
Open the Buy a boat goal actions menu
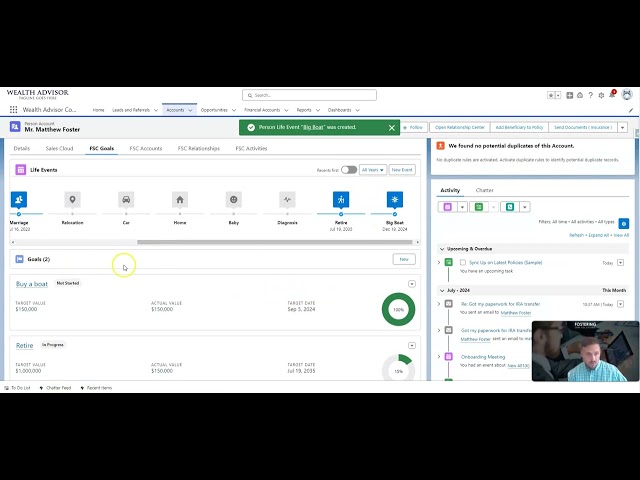(x=412, y=284)
